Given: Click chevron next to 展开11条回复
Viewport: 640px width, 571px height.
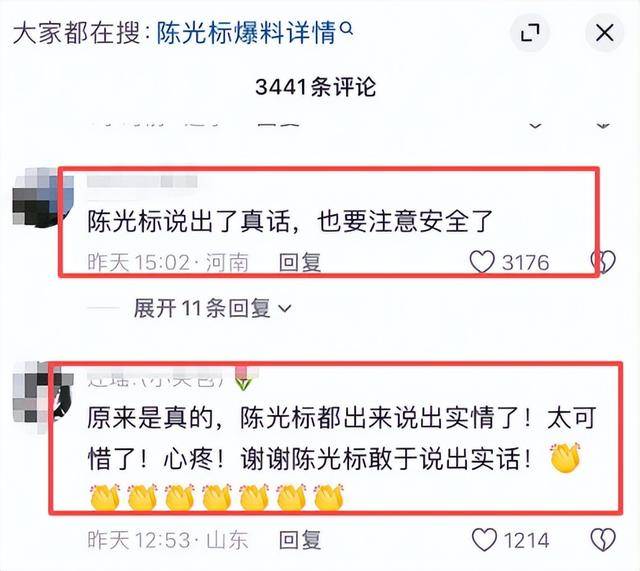Looking at the screenshot, I should (x=285, y=309).
